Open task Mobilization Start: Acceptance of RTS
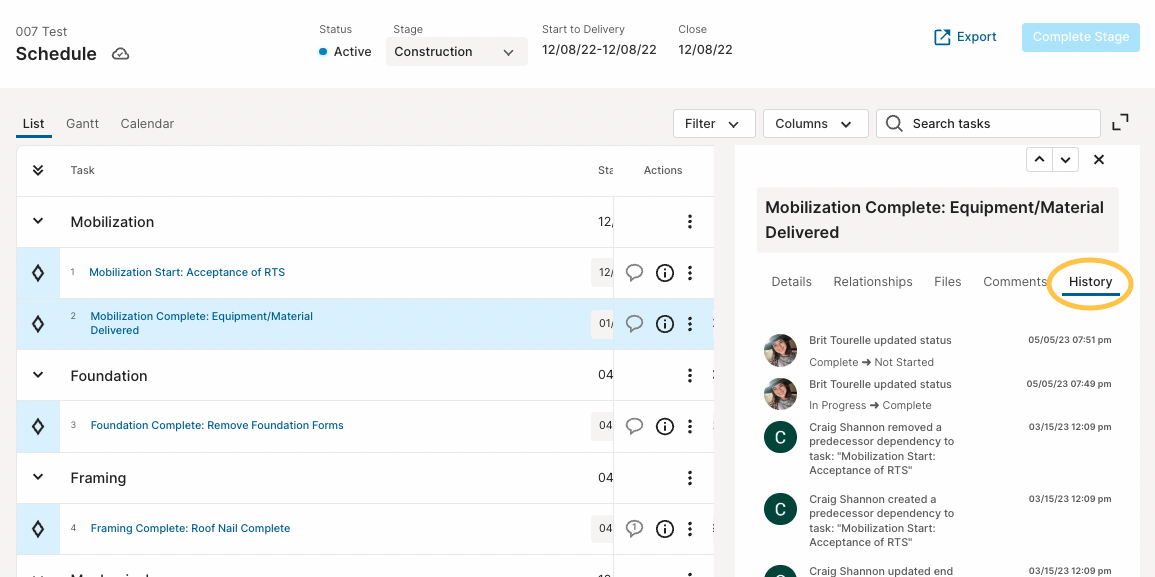Image resolution: width=1155 pixels, height=577 pixels. point(187,272)
